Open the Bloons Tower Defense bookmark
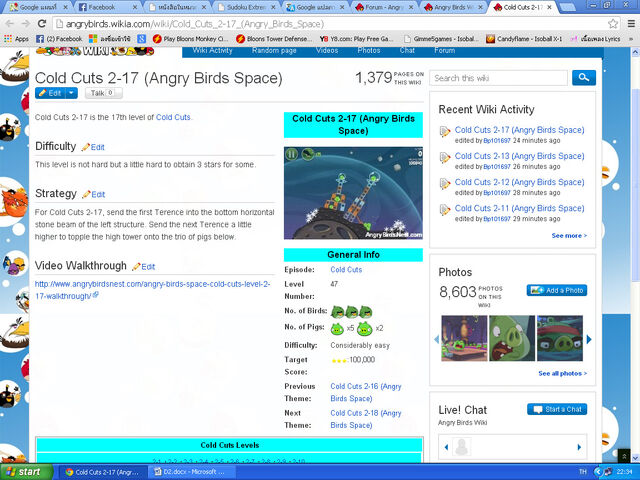 [x=274, y=39]
